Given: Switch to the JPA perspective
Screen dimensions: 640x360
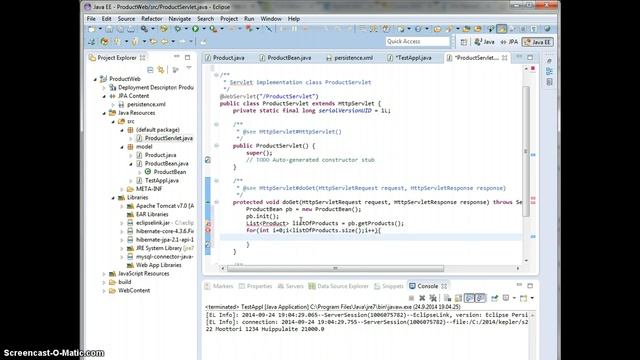Looking at the screenshot, I should pos(509,42).
